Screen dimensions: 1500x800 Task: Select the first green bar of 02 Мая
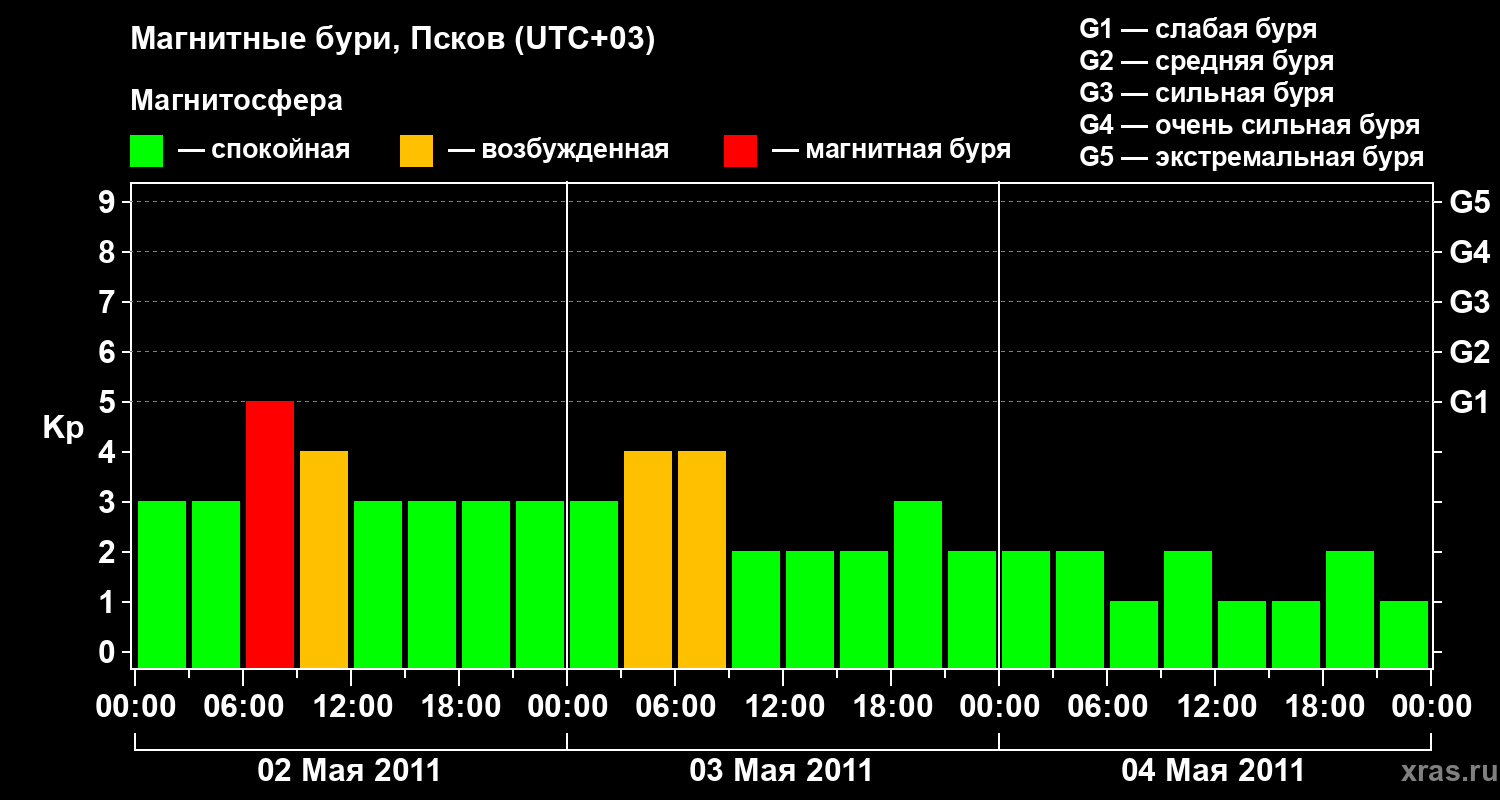[162, 585]
